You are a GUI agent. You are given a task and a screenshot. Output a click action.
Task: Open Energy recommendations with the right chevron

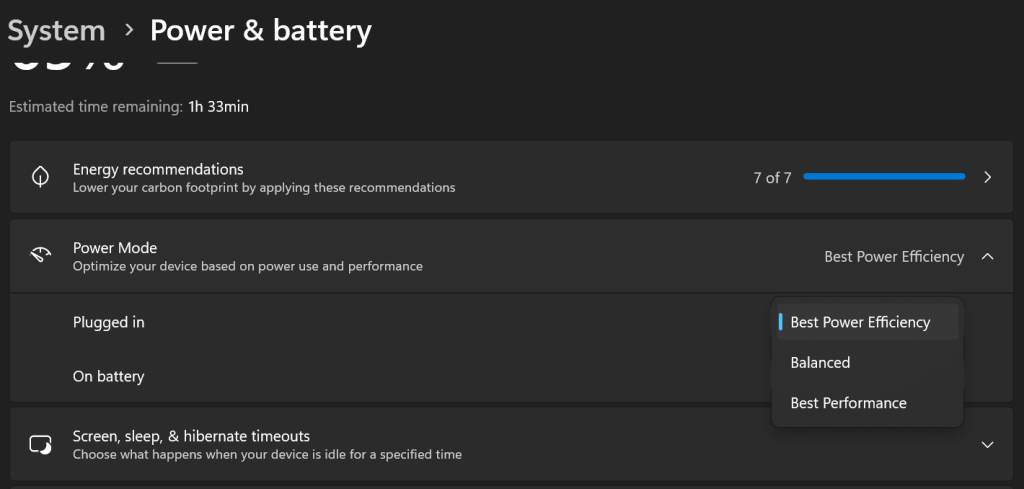pos(987,177)
